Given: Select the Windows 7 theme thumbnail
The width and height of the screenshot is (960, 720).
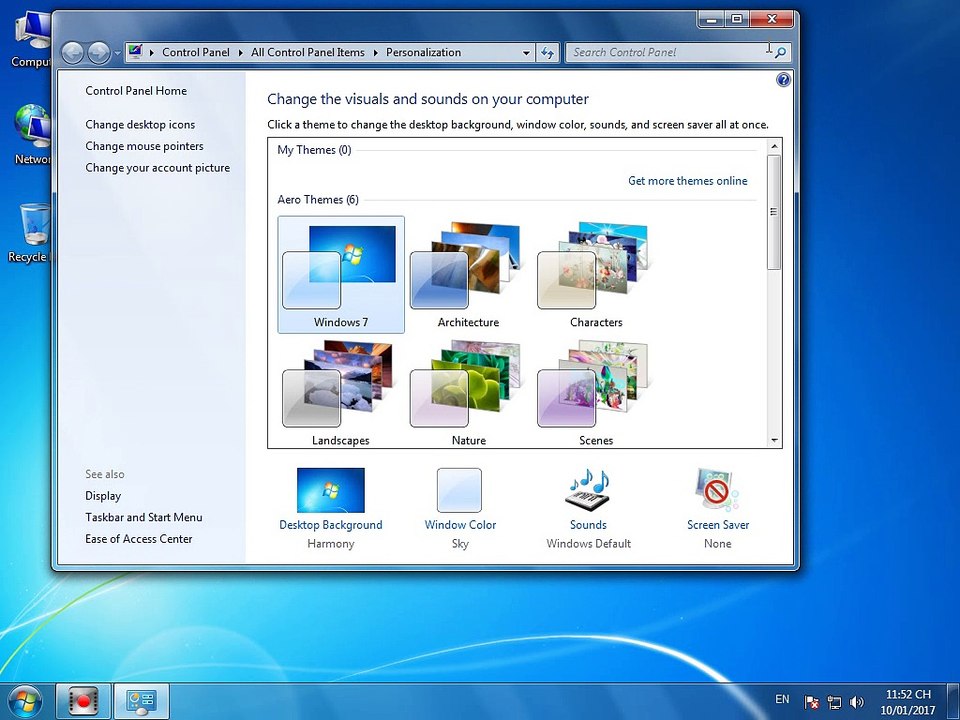Looking at the screenshot, I should click(x=341, y=274).
